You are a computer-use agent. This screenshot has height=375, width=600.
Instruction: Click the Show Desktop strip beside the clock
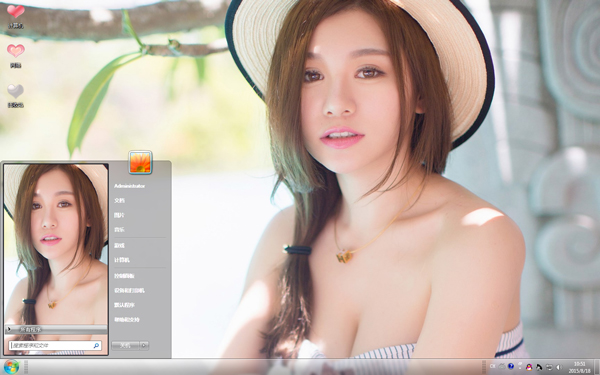tap(597, 367)
